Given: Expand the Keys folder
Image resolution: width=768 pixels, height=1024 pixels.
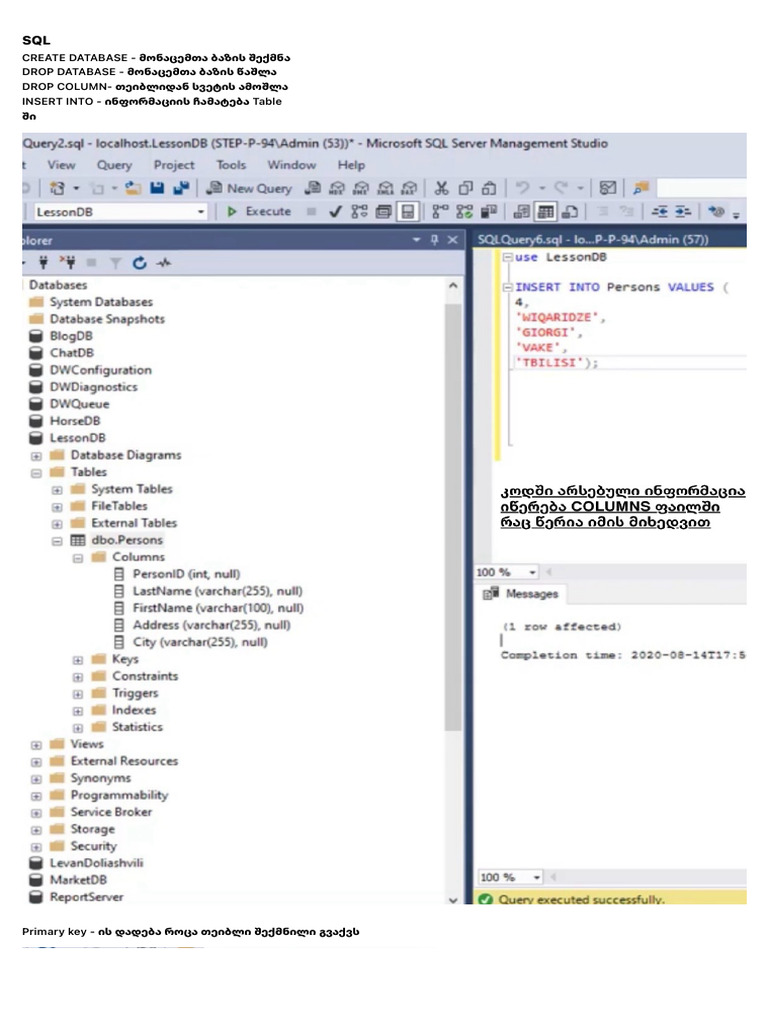Looking at the screenshot, I should click(x=78, y=660).
